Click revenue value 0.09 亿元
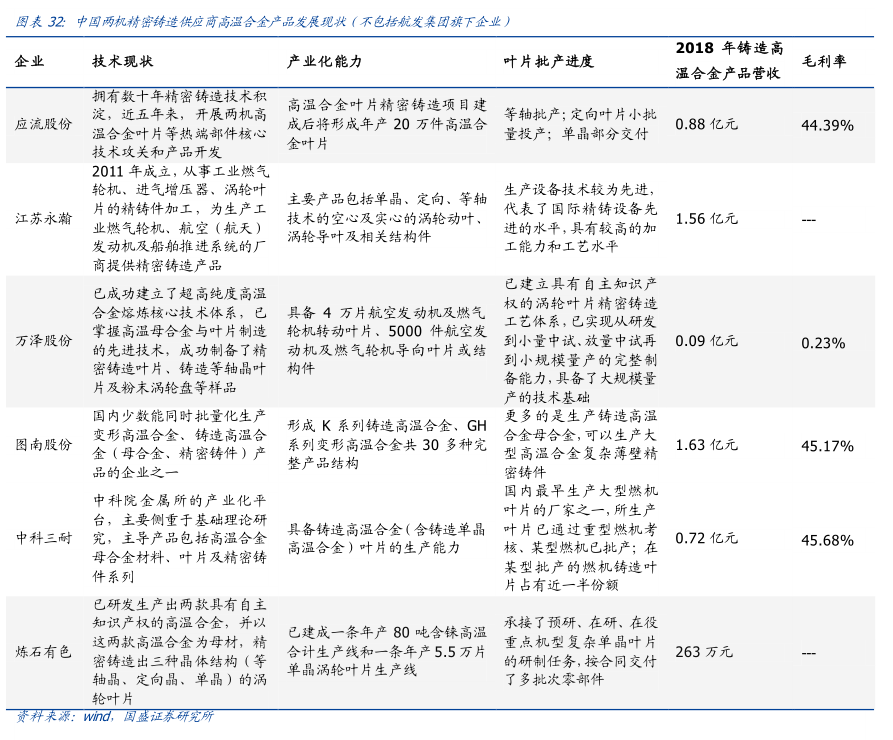The image size is (893, 740). pyautogui.click(x=707, y=341)
